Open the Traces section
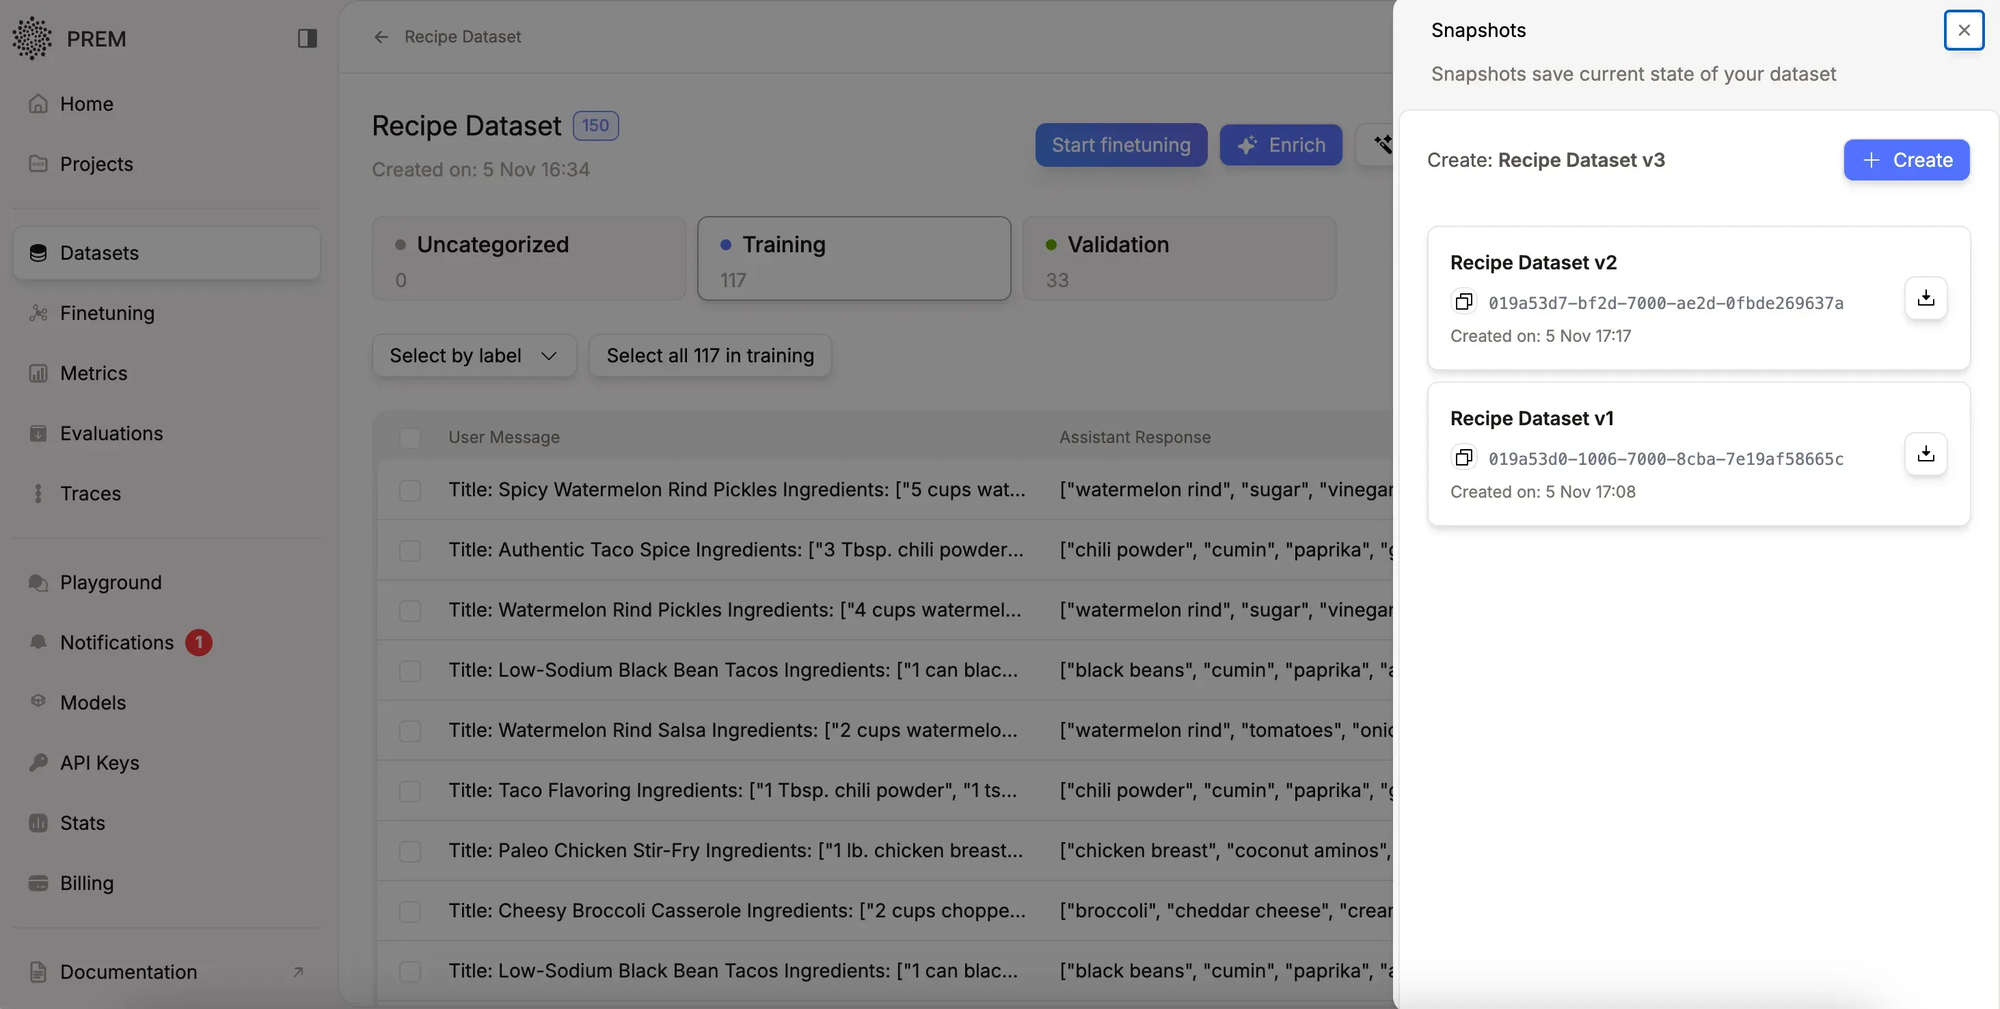The width and height of the screenshot is (2000, 1009). pos(89,493)
